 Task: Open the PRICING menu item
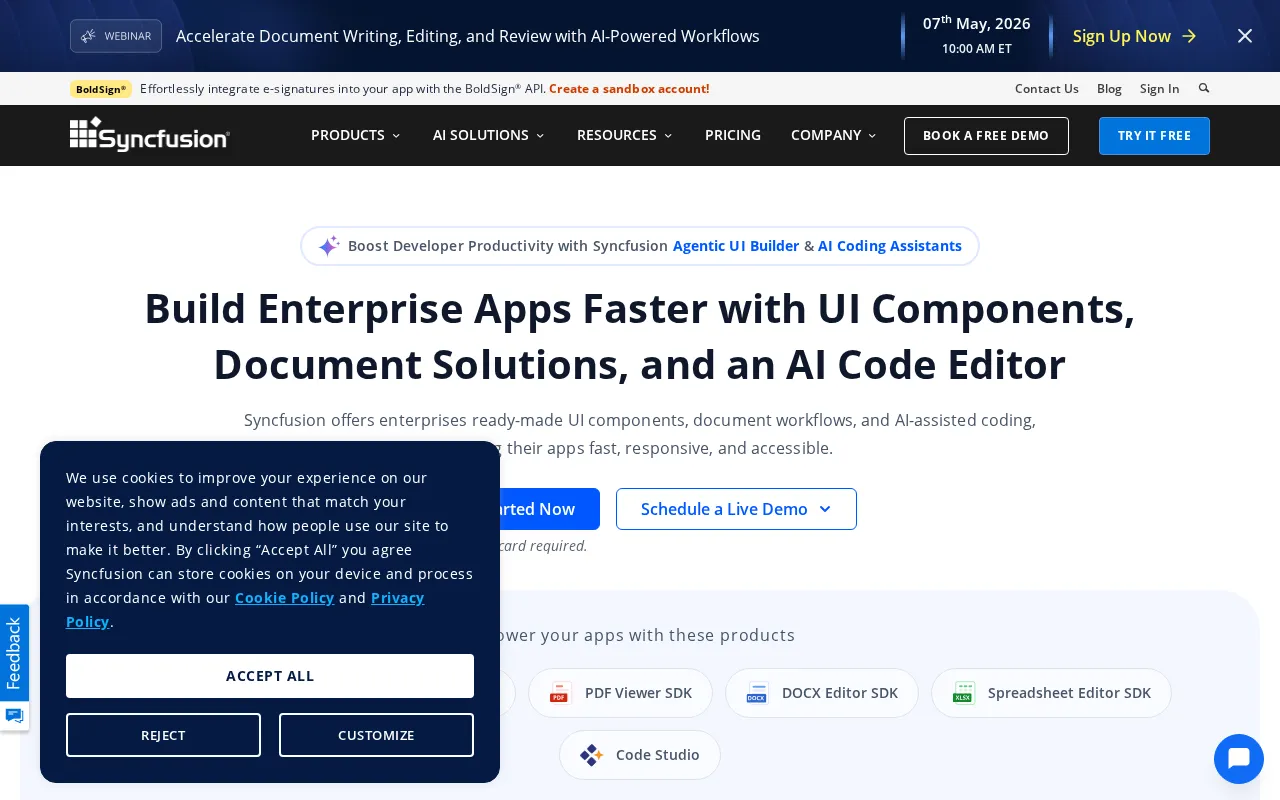[733, 135]
